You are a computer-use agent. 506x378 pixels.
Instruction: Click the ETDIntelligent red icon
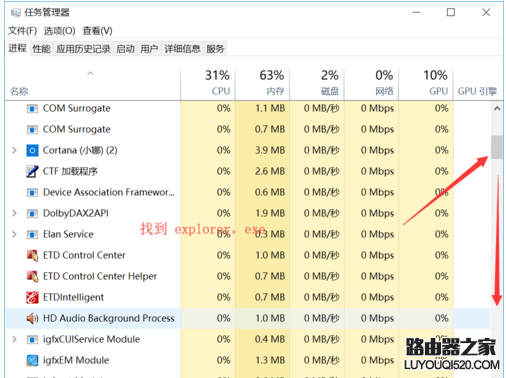click(x=32, y=297)
